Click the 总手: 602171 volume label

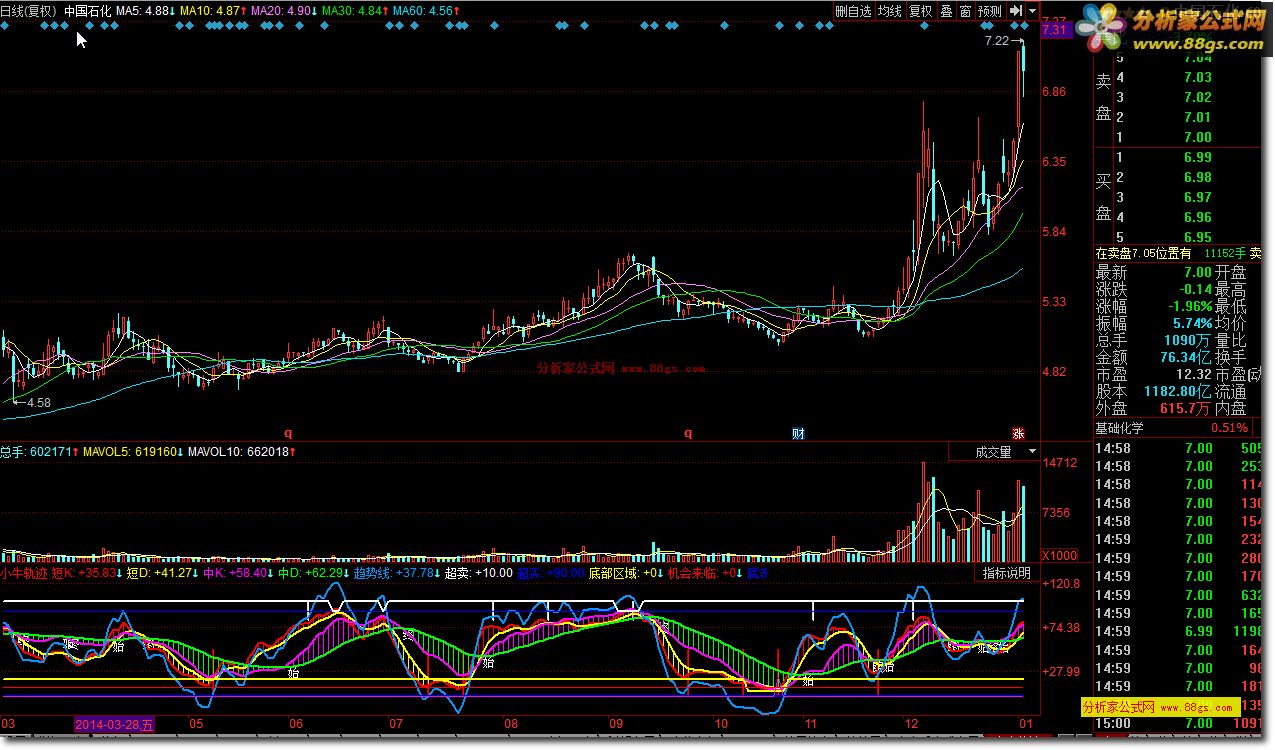point(40,452)
